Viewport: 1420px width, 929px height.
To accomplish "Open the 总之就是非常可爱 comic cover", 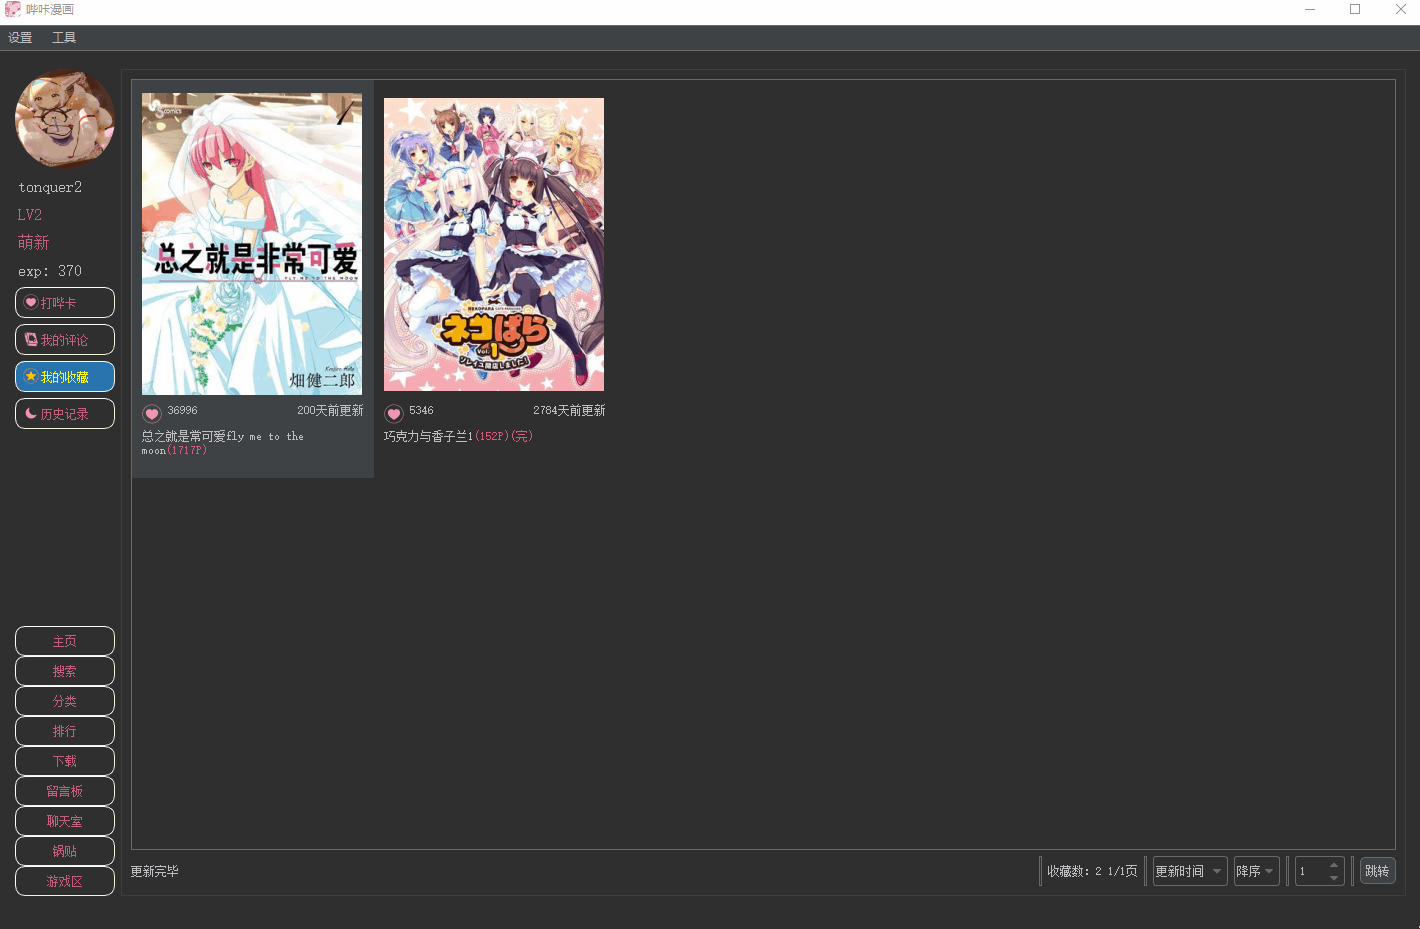I will pos(252,244).
